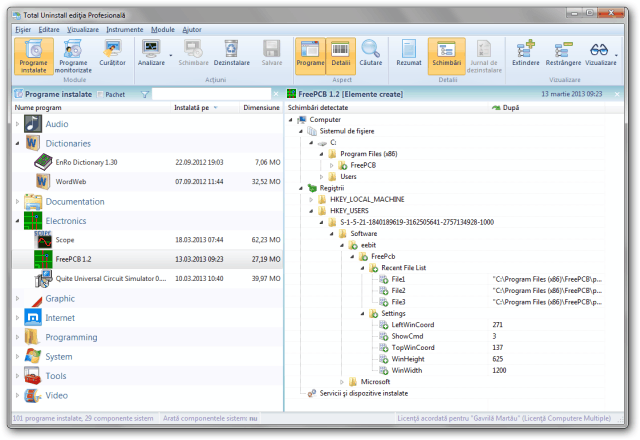Click the Computer node icon
Image resolution: width=640 pixels, height=440 pixels.
click(x=302, y=120)
